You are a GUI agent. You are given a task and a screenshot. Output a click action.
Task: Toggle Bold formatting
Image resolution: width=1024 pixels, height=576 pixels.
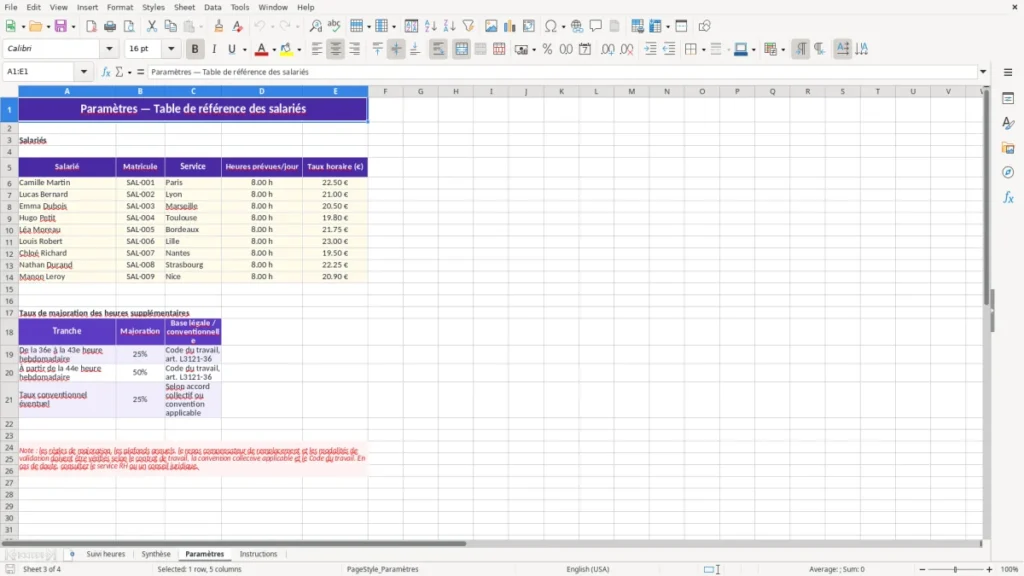point(195,49)
